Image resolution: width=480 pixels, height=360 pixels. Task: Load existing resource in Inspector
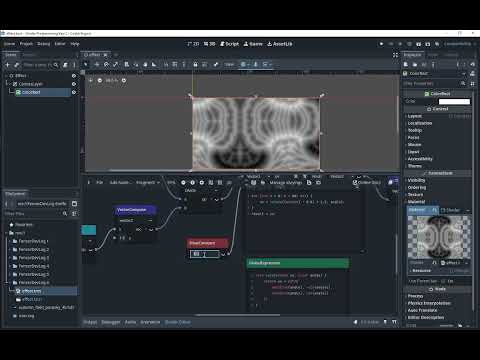[x=415, y=64]
